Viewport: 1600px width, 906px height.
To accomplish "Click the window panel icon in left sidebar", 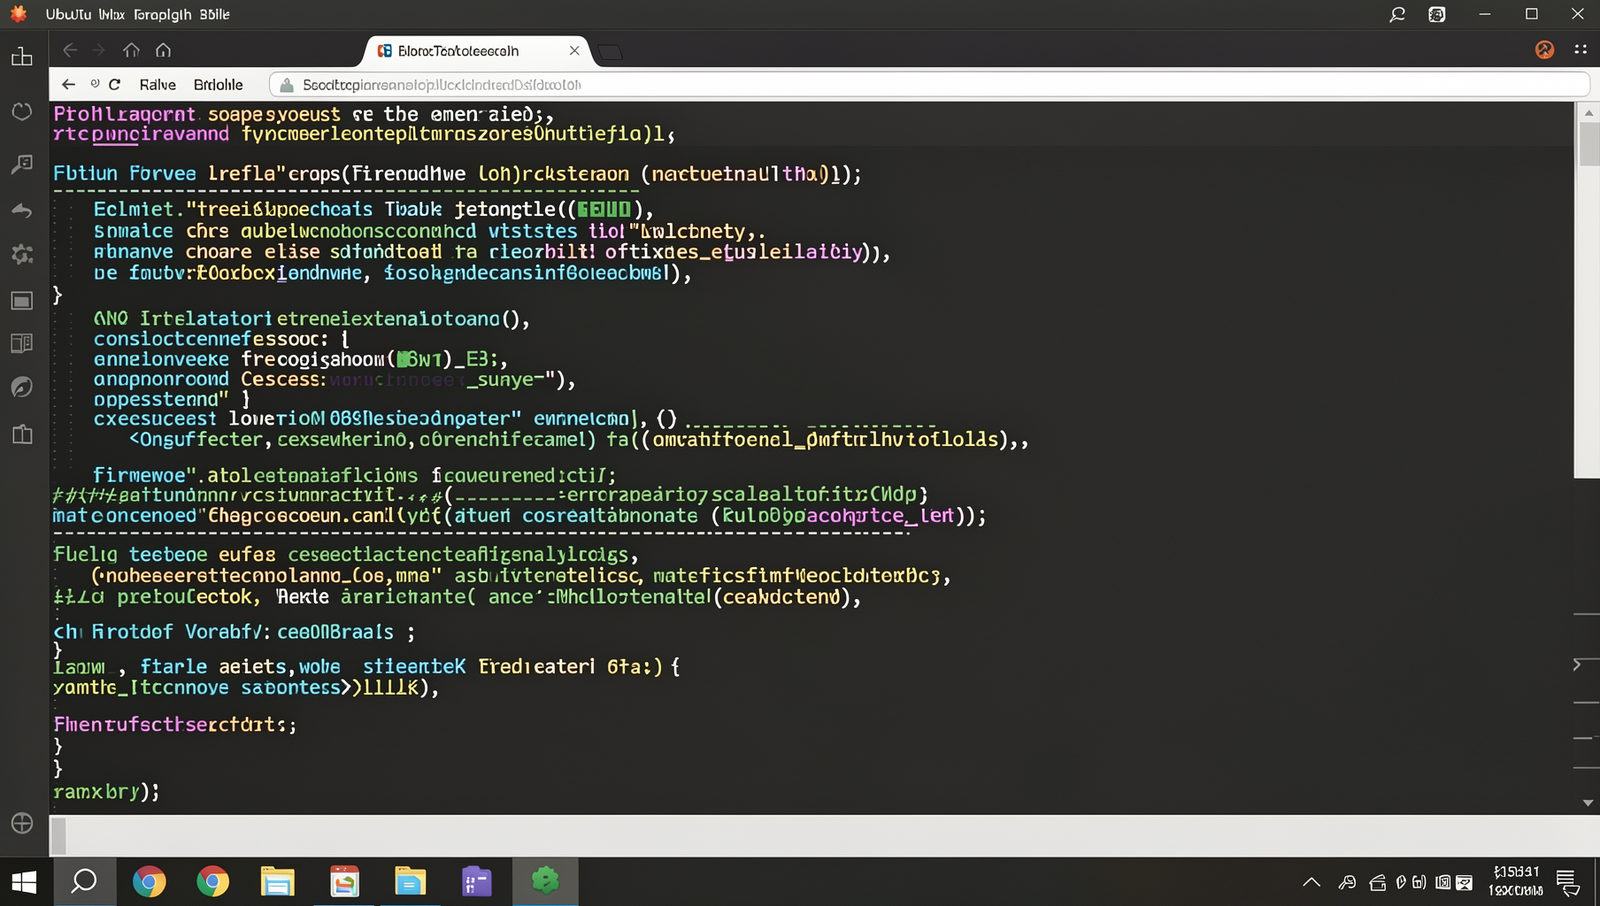I will tap(22, 300).
